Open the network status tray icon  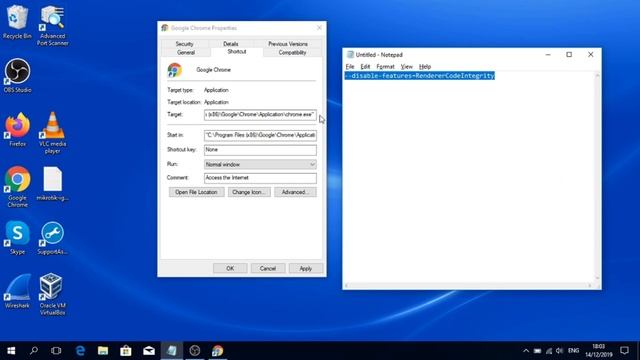[x=549, y=351]
